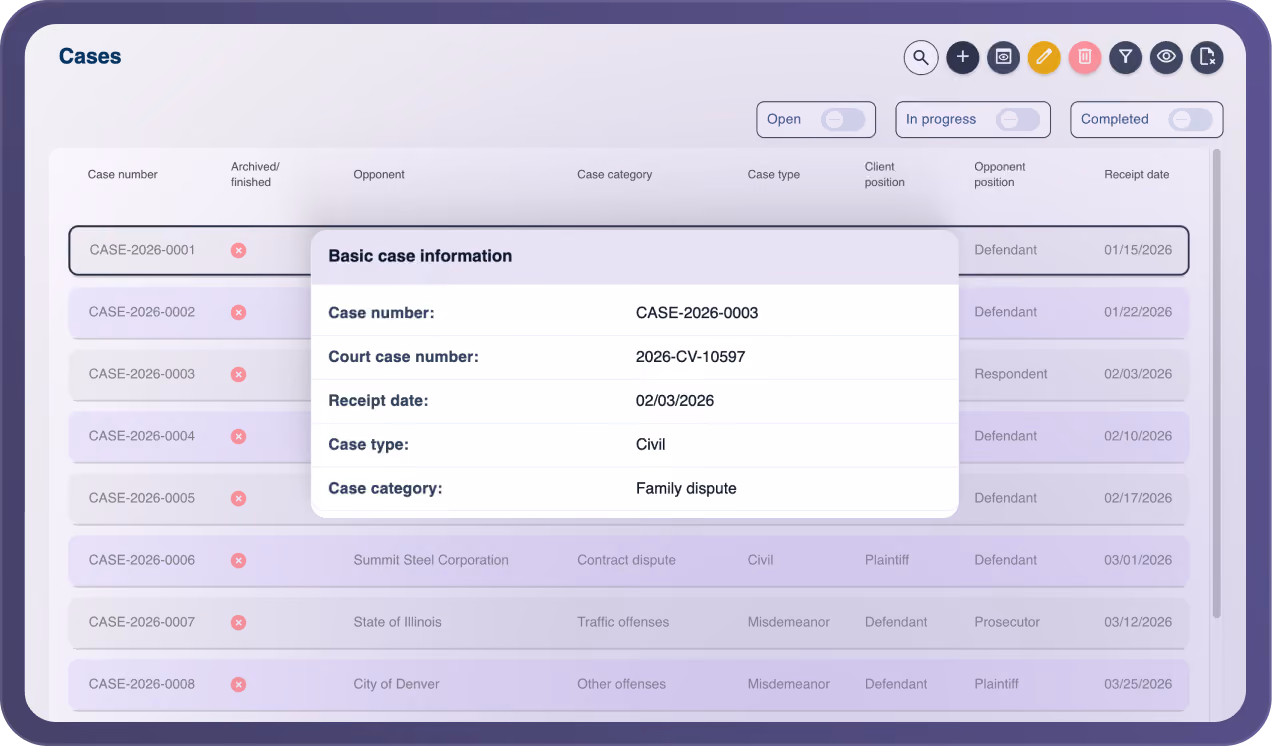The width and height of the screenshot is (1272, 746).
Task: Click the Opponent column header
Action: pyautogui.click(x=379, y=174)
